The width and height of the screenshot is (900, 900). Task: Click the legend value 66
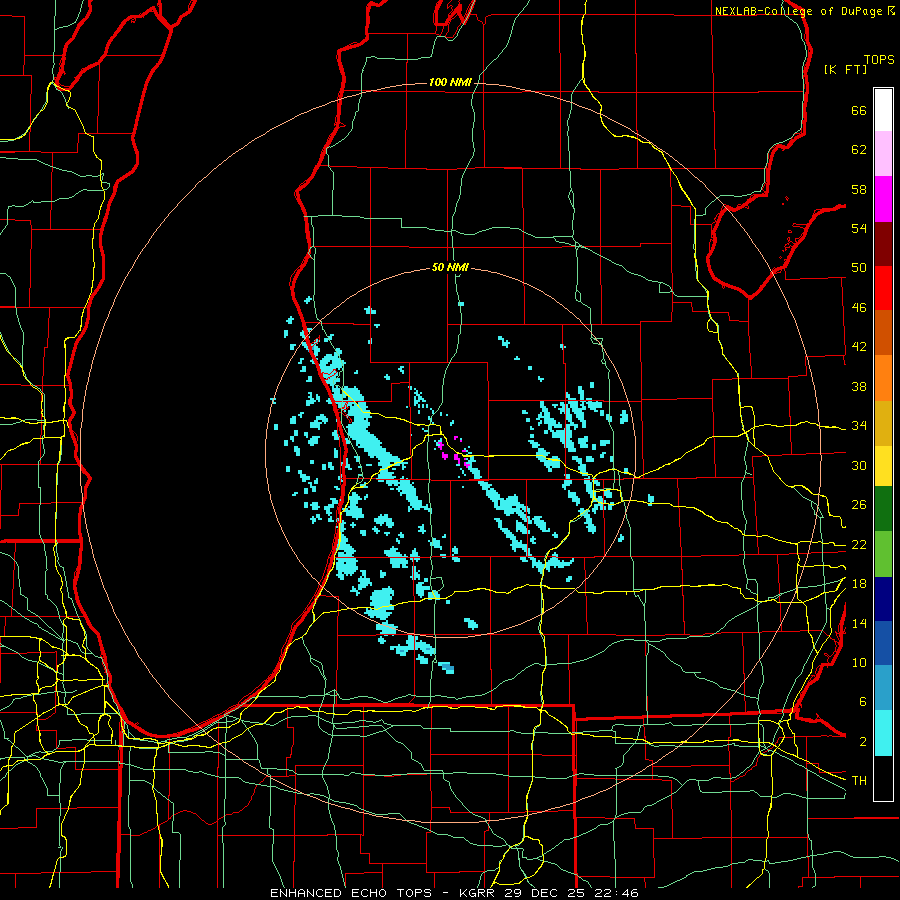pos(859,110)
